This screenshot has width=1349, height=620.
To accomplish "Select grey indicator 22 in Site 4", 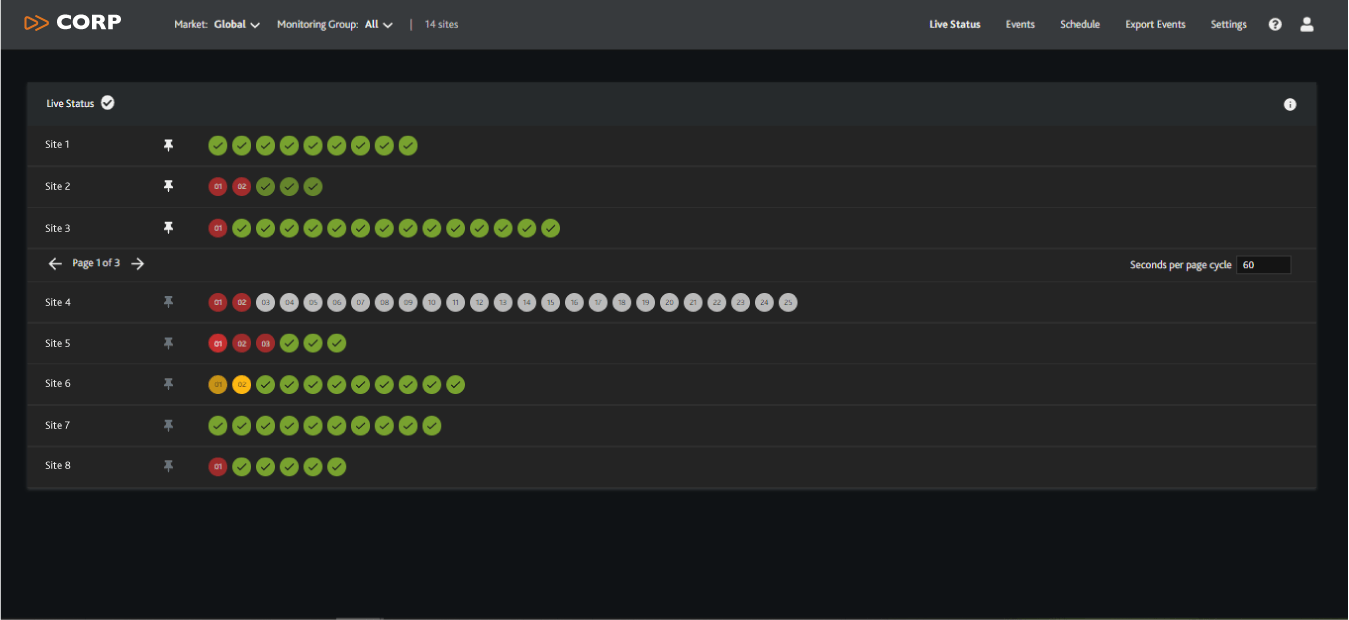I will 717,302.
